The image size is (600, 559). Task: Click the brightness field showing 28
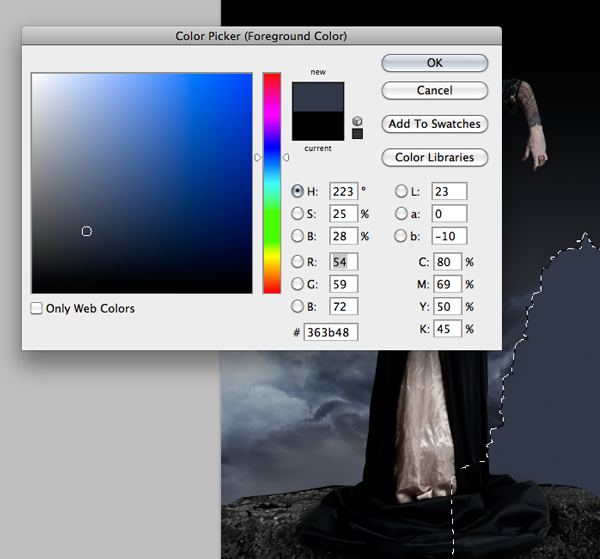[x=344, y=236]
